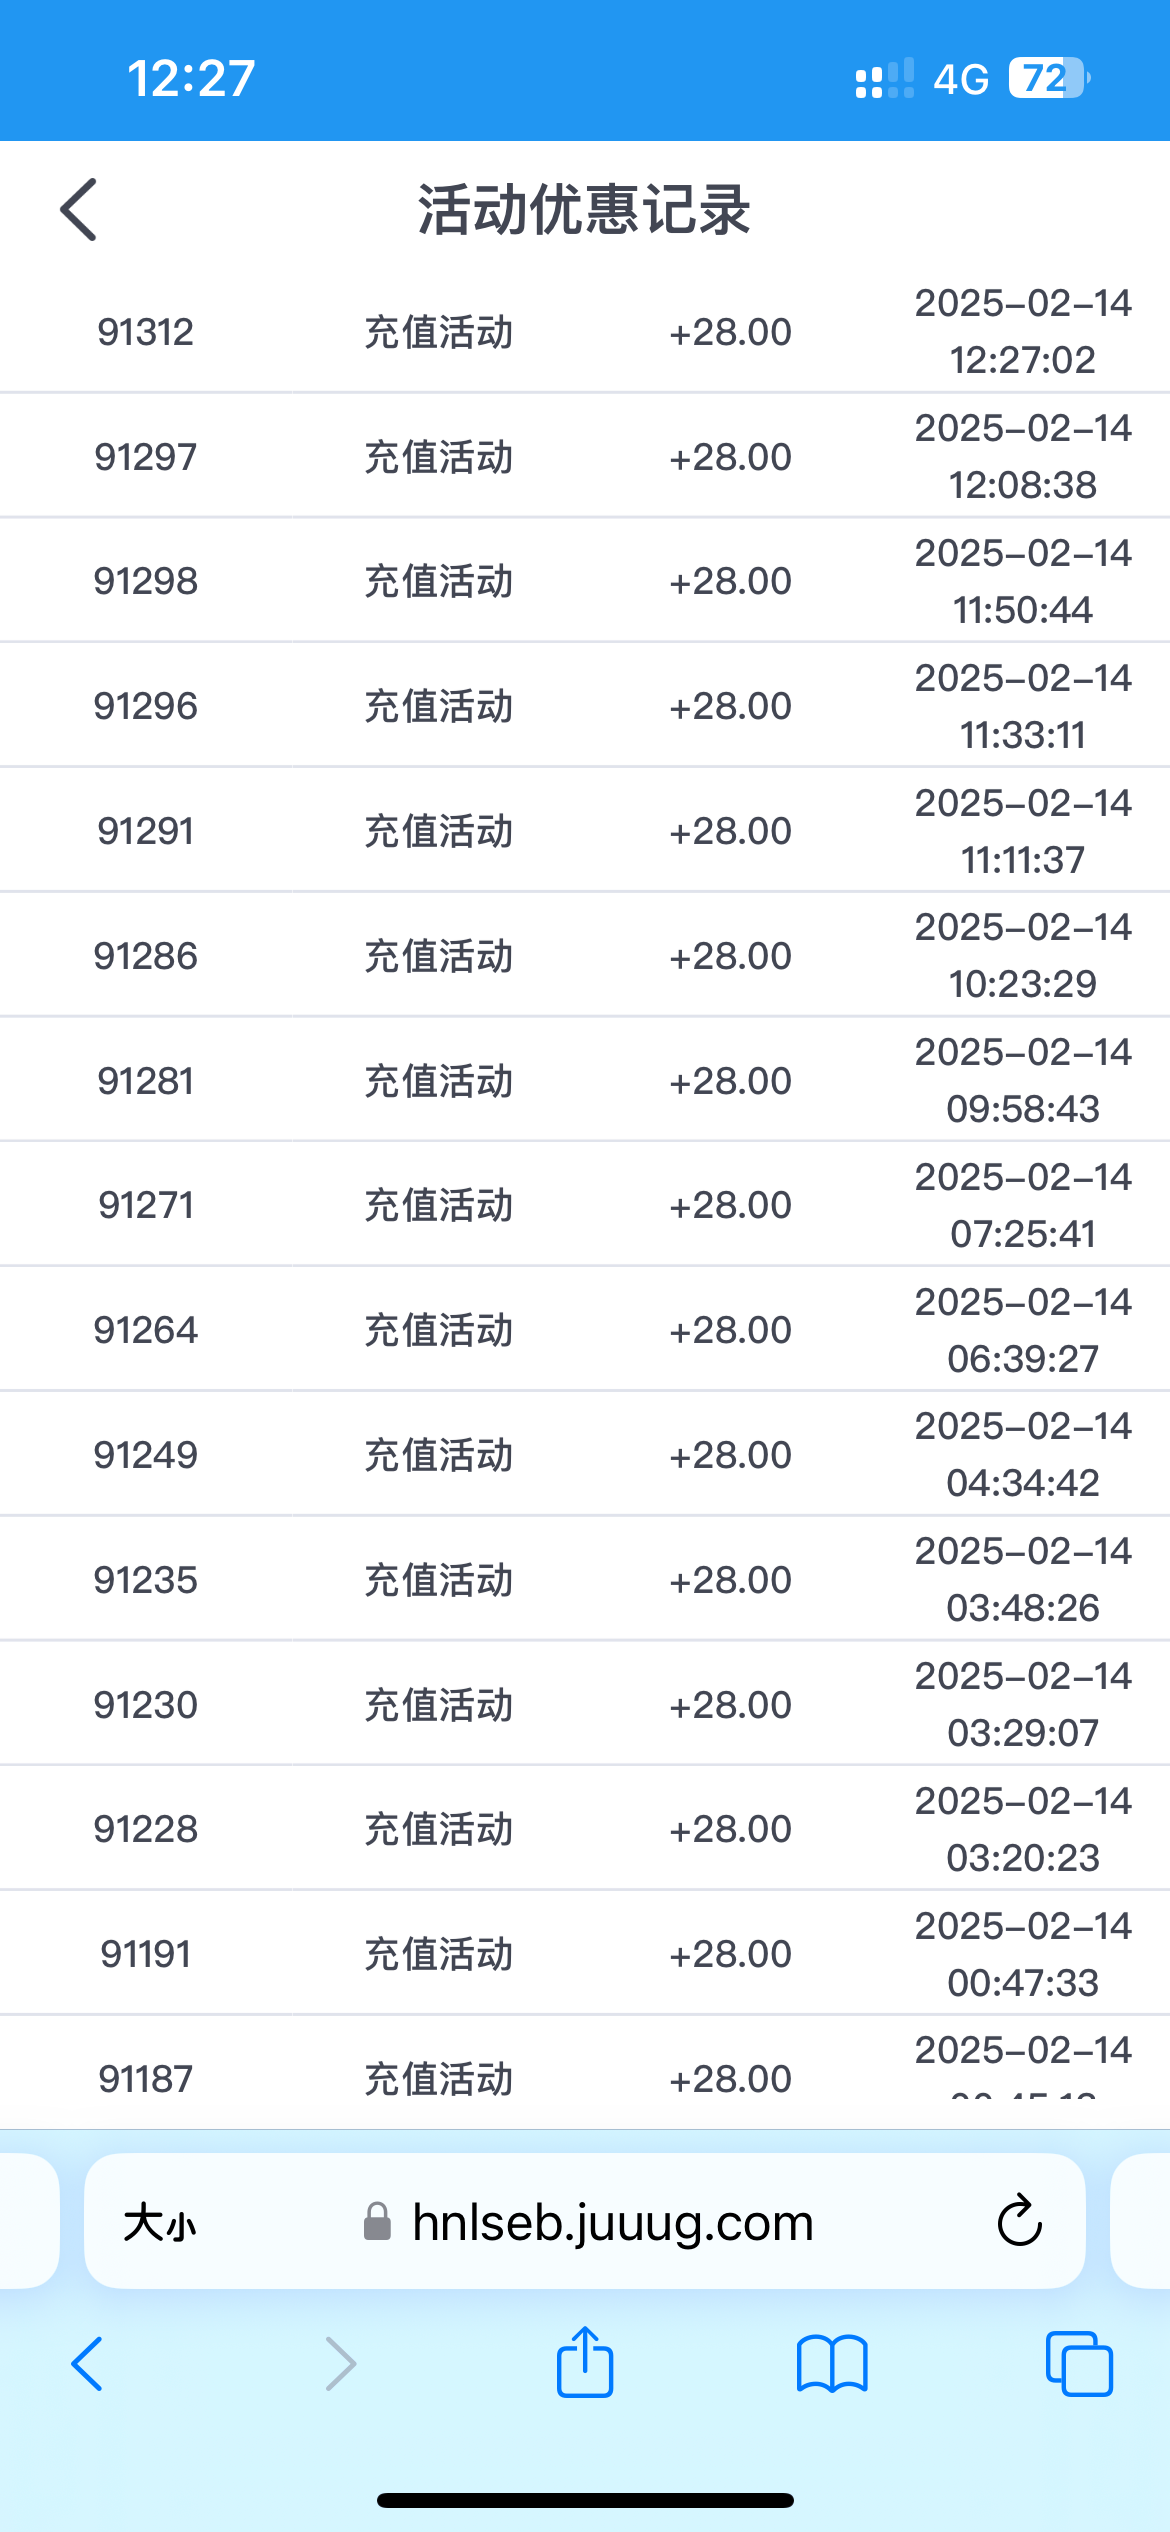Tap the back arrow in page header
Screen dimensions: 1170x2532
click(x=79, y=210)
